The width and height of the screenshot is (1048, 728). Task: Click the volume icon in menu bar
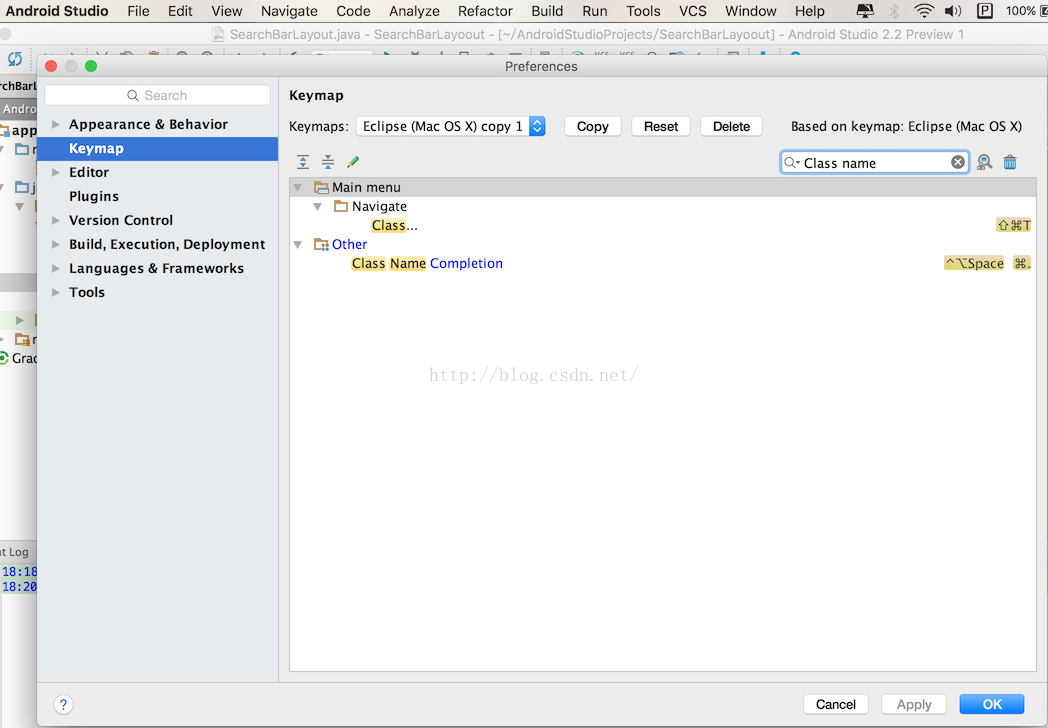pyautogui.click(x=952, y=11)
